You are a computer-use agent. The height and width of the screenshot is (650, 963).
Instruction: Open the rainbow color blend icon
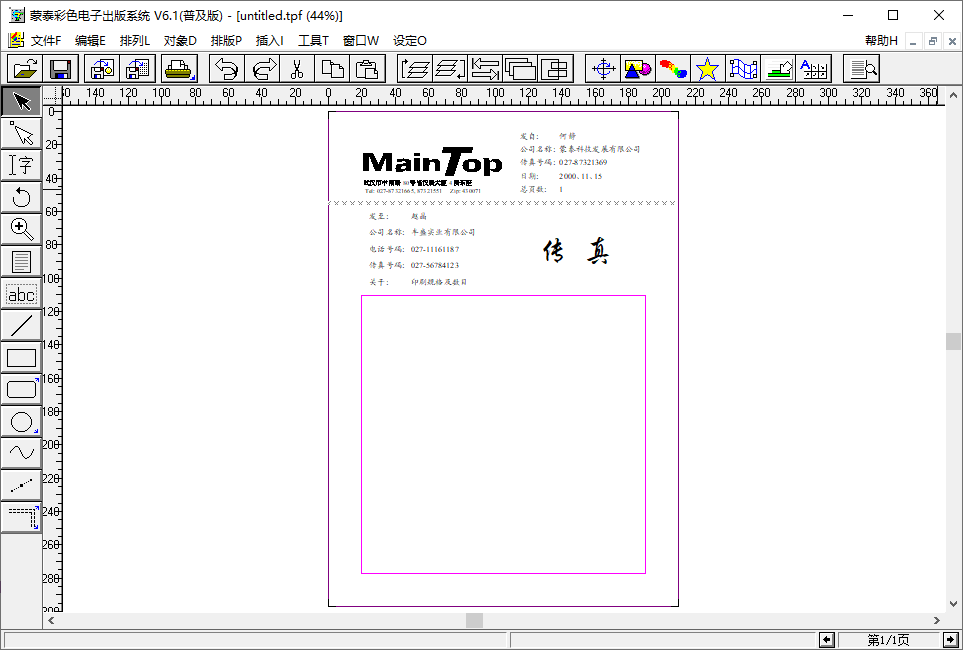(x=673, y=69)
